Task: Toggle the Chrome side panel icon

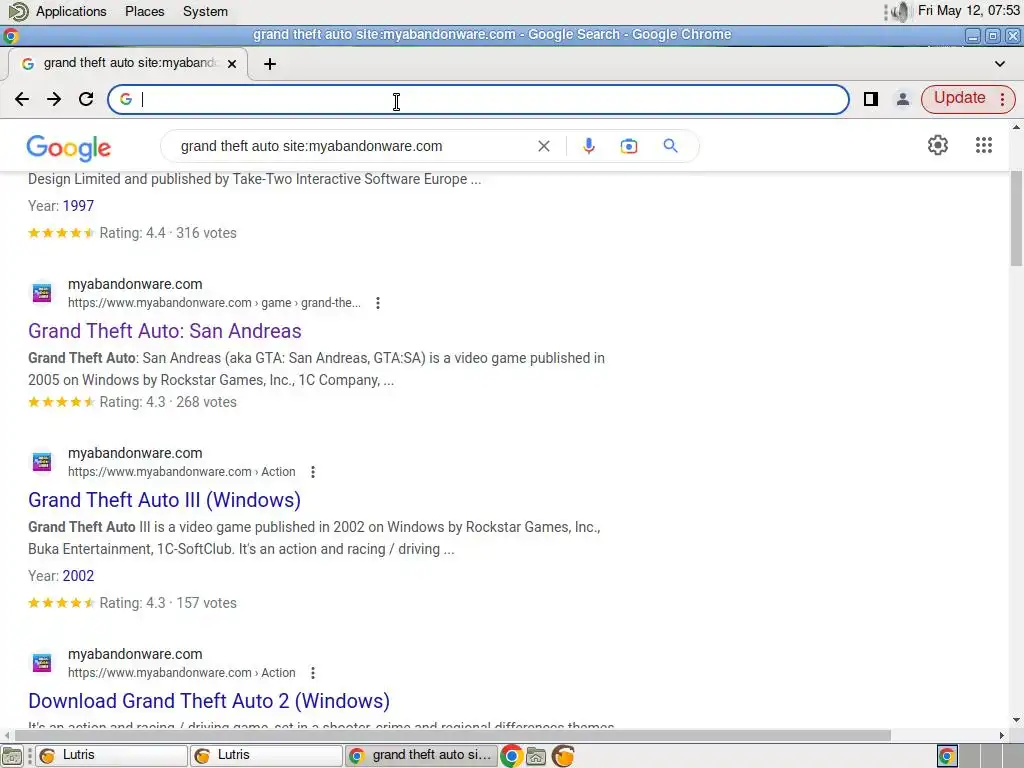Action: (x=871, y=99)
